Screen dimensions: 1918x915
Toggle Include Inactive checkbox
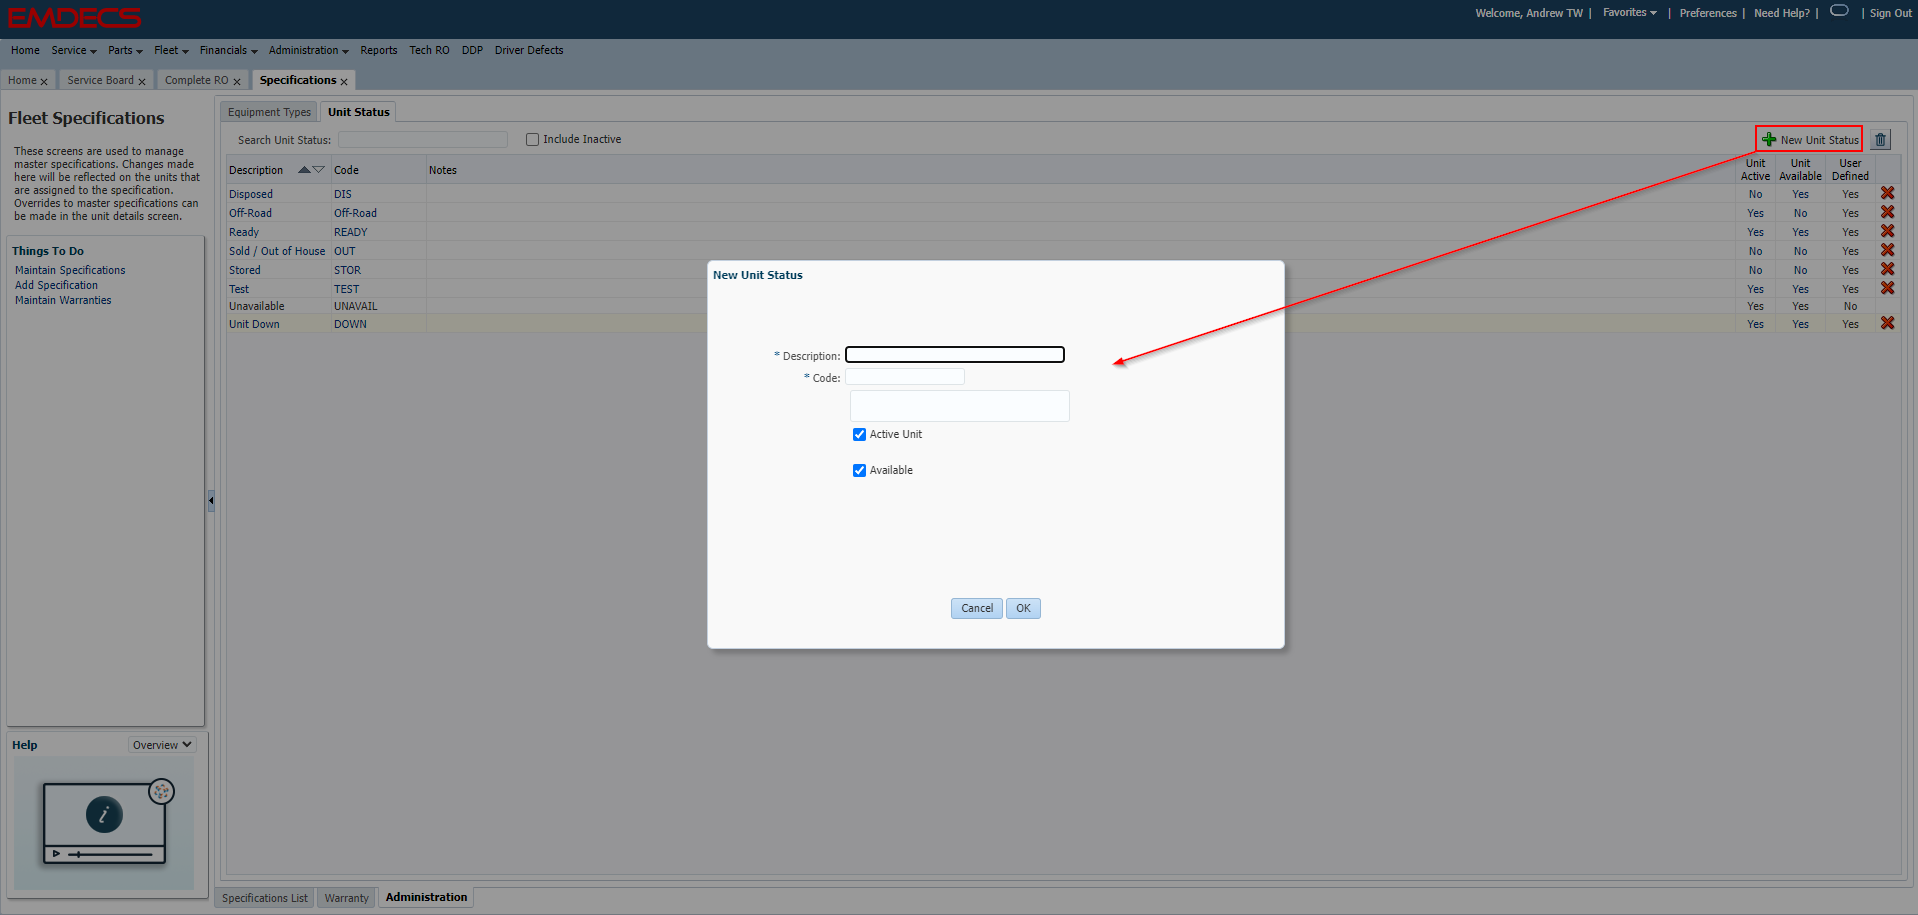tap(533, 140)
